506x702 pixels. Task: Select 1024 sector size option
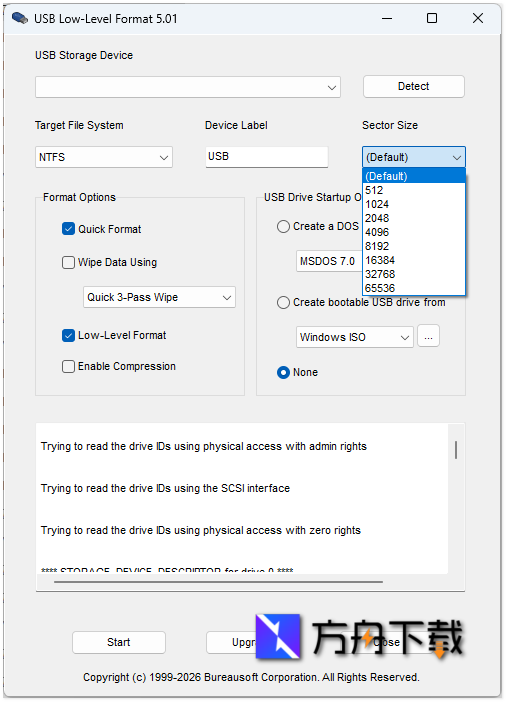click(413, 204)
